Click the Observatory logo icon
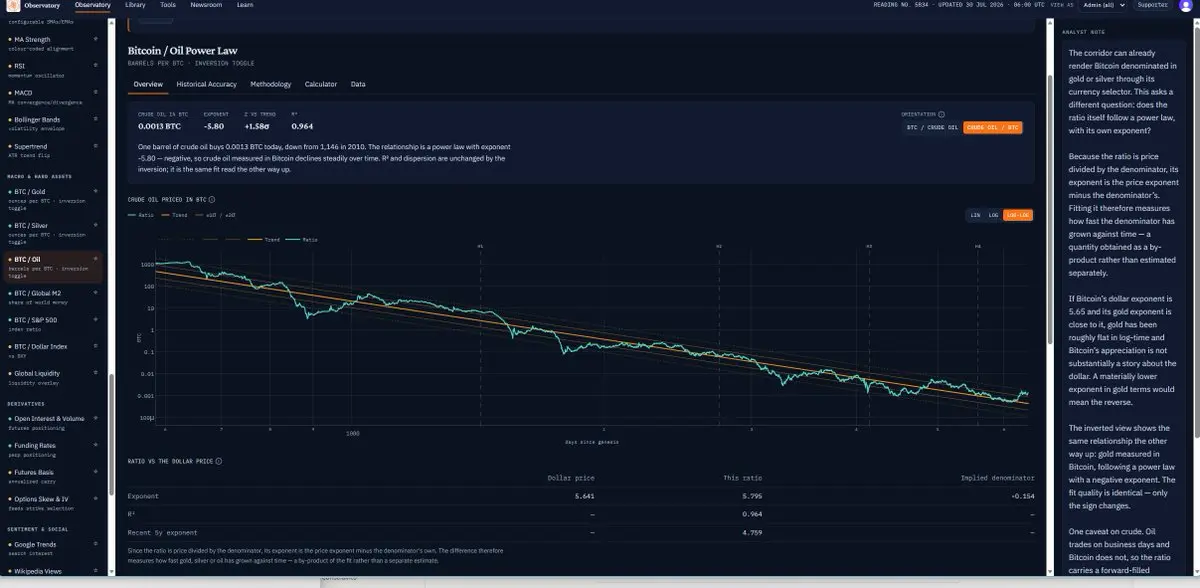This screenshot has width=1200, height=588. 13,5
